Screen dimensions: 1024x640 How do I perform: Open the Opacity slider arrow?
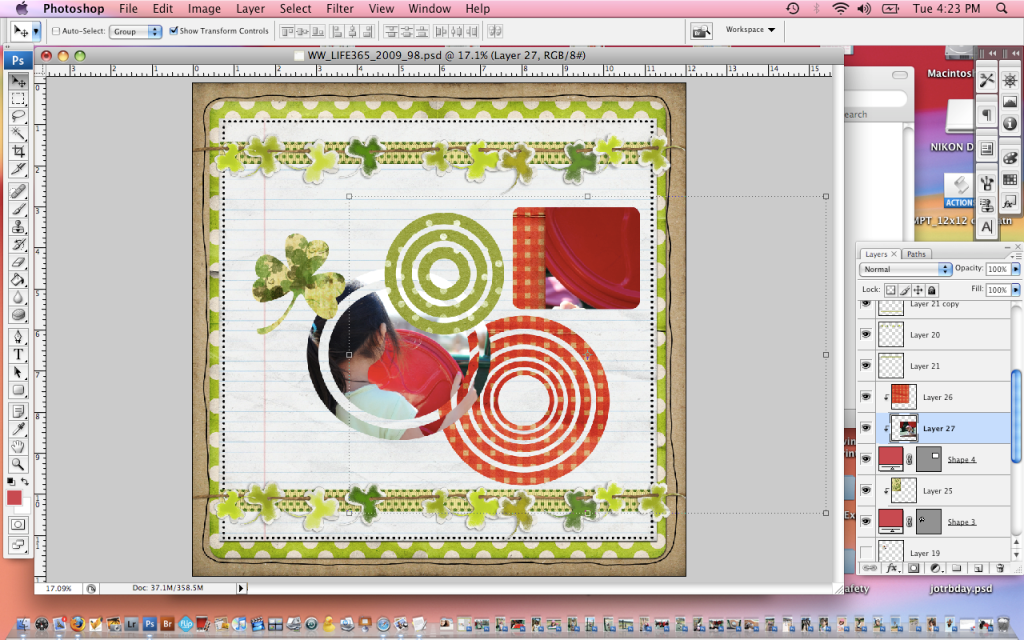pyautogui.click(x=1016, y=269)
